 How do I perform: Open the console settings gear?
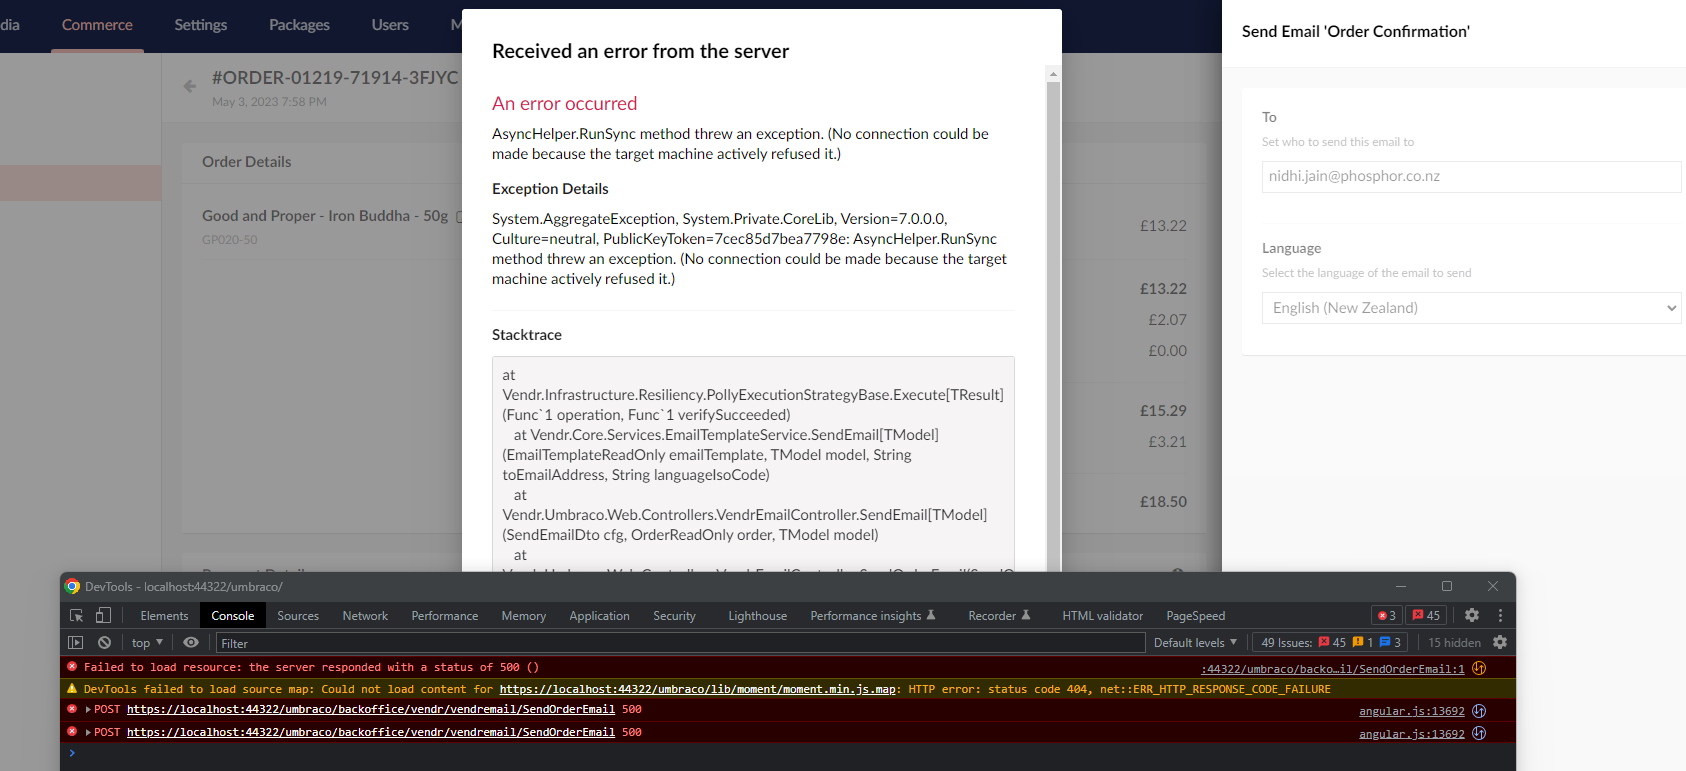(x=1499, y=643)
